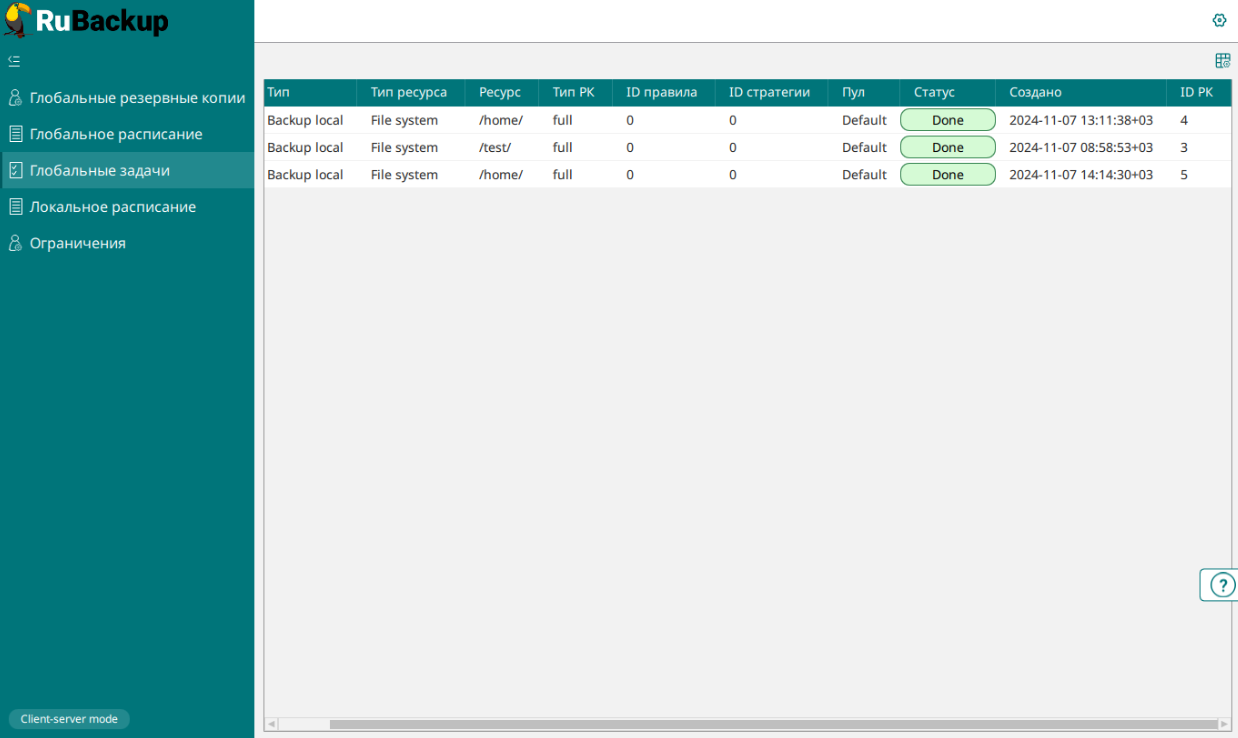
Task: Select Глобальные задачи menu item
Action: point(100,171)
